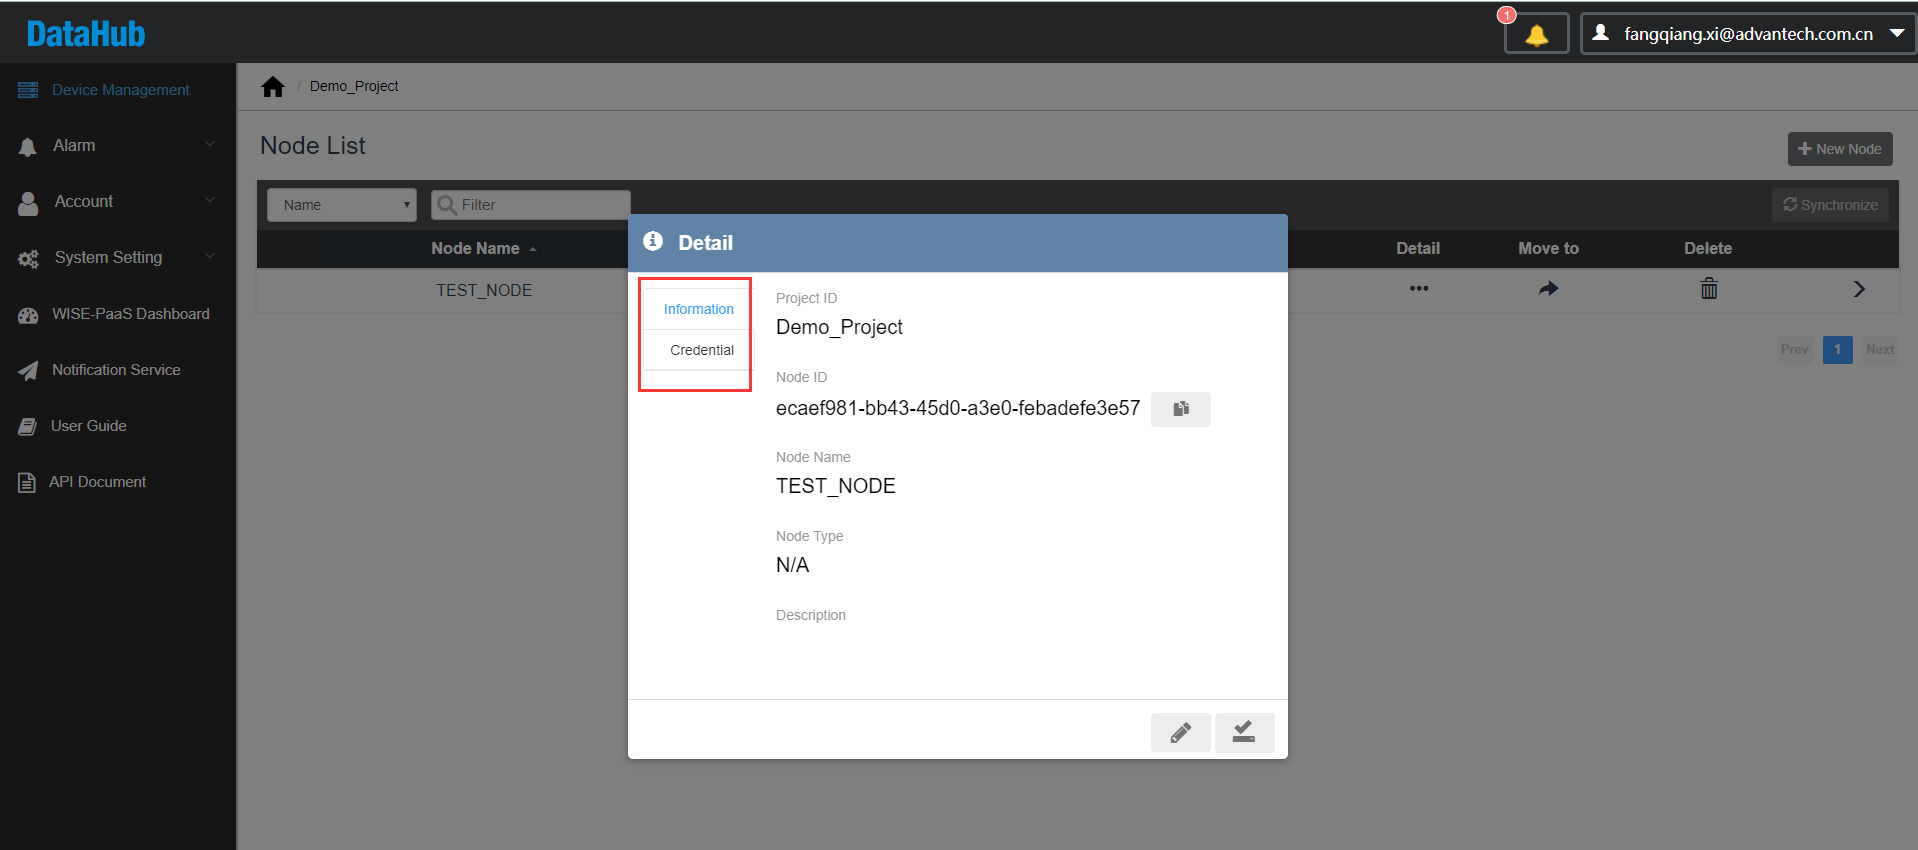This screenshot has height=850, width=1918.
Task: Click the DataHub logo
Action: tap(86, 34)
